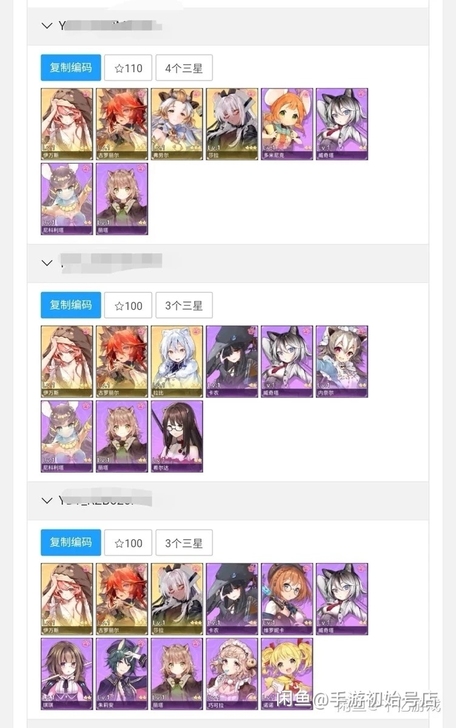Select the 4个三星 tag
Viewport: 456px width, 728px height.
click(184, 68)
